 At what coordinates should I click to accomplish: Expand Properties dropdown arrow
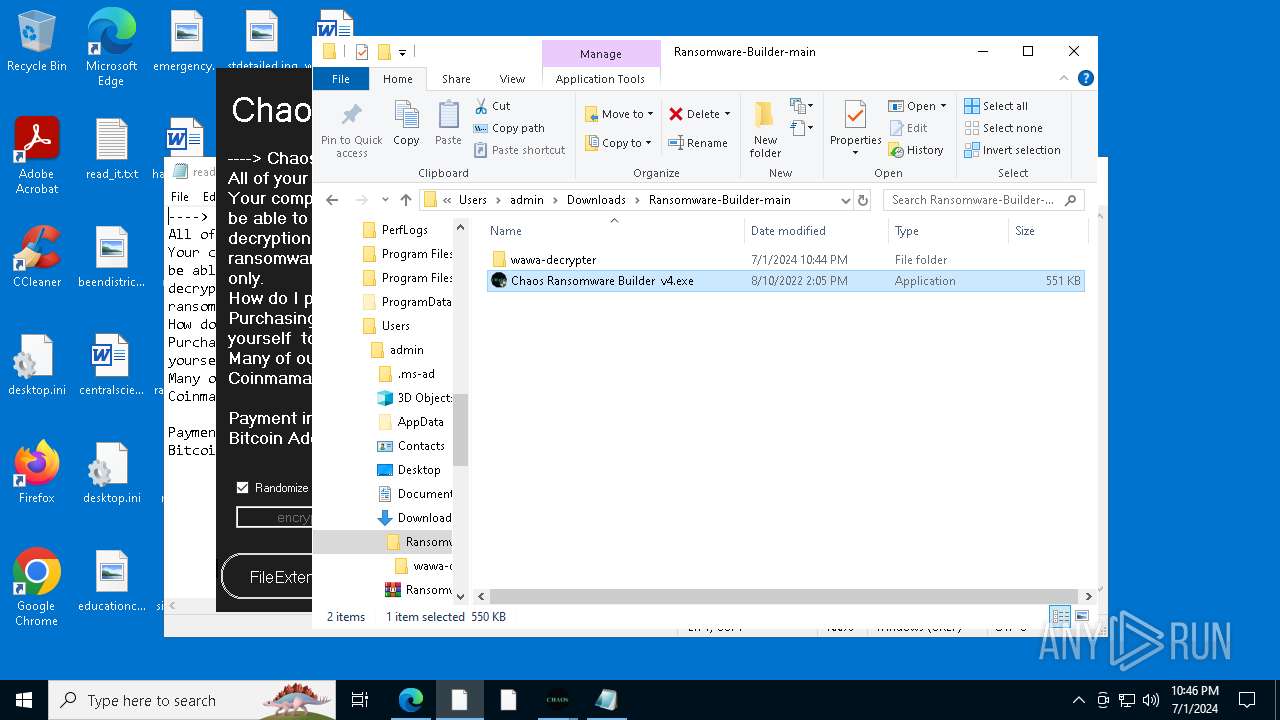855,153
